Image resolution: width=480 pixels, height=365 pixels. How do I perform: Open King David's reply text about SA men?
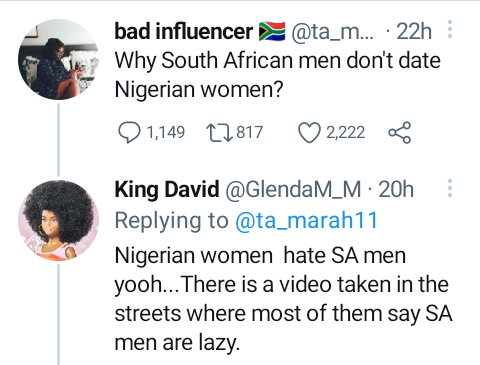[283, 299]
